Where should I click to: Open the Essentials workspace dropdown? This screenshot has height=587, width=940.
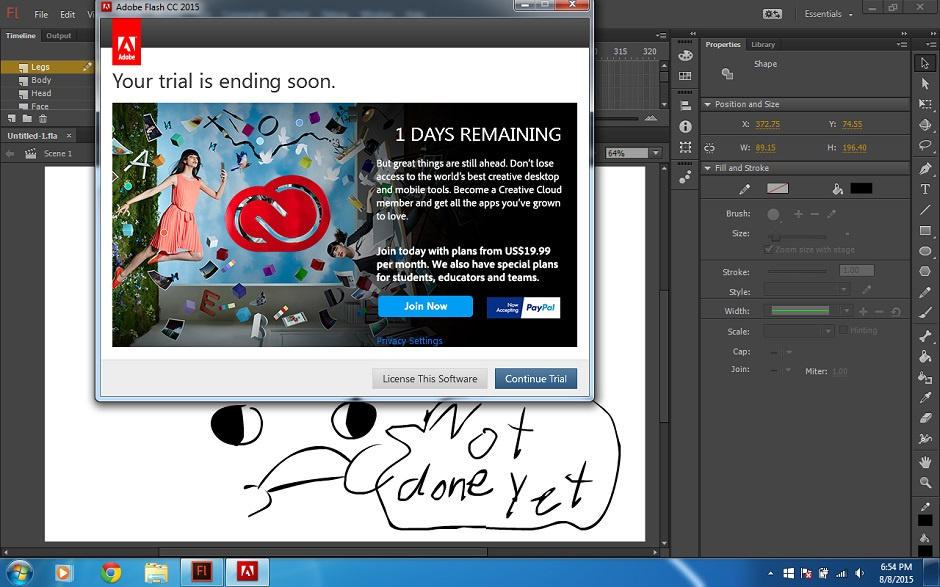click(829, 14)
